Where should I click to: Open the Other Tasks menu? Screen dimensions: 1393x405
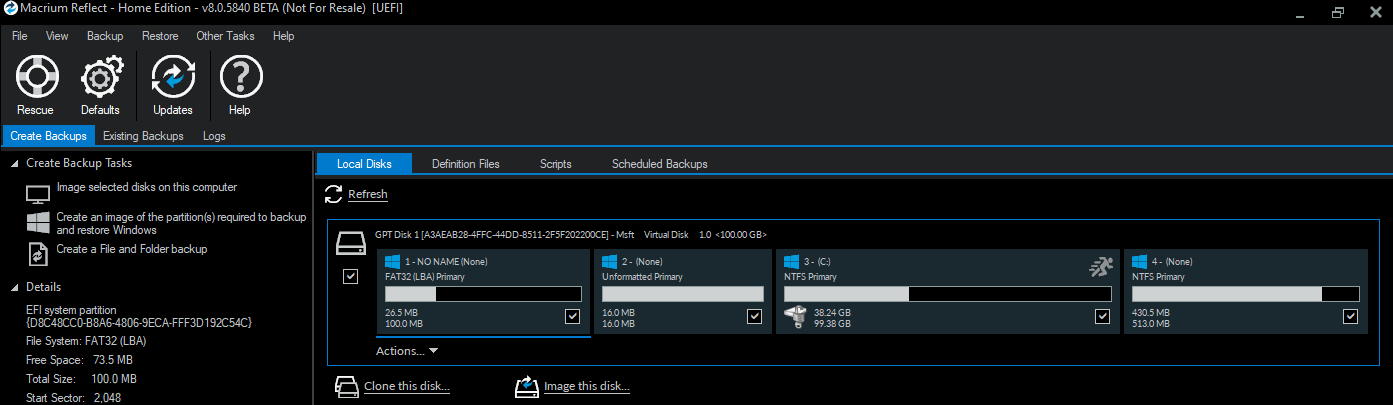225,36
